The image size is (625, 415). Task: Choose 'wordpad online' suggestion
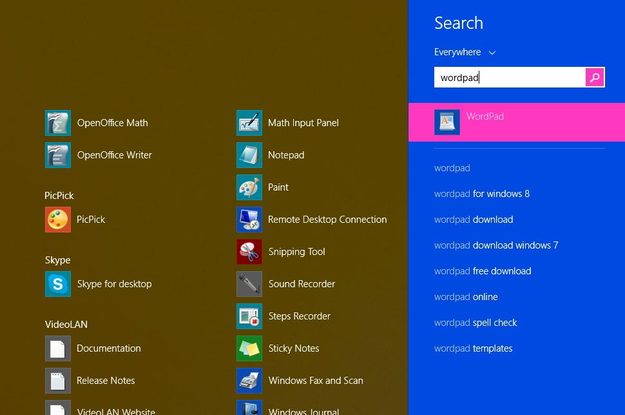(466, 297)
